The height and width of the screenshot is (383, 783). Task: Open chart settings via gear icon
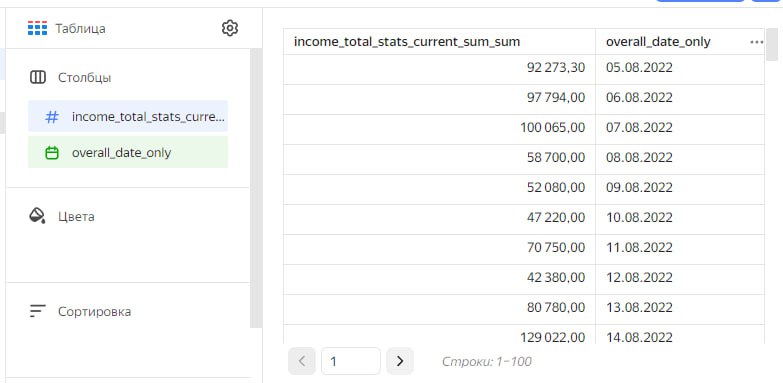coord(230,28)
